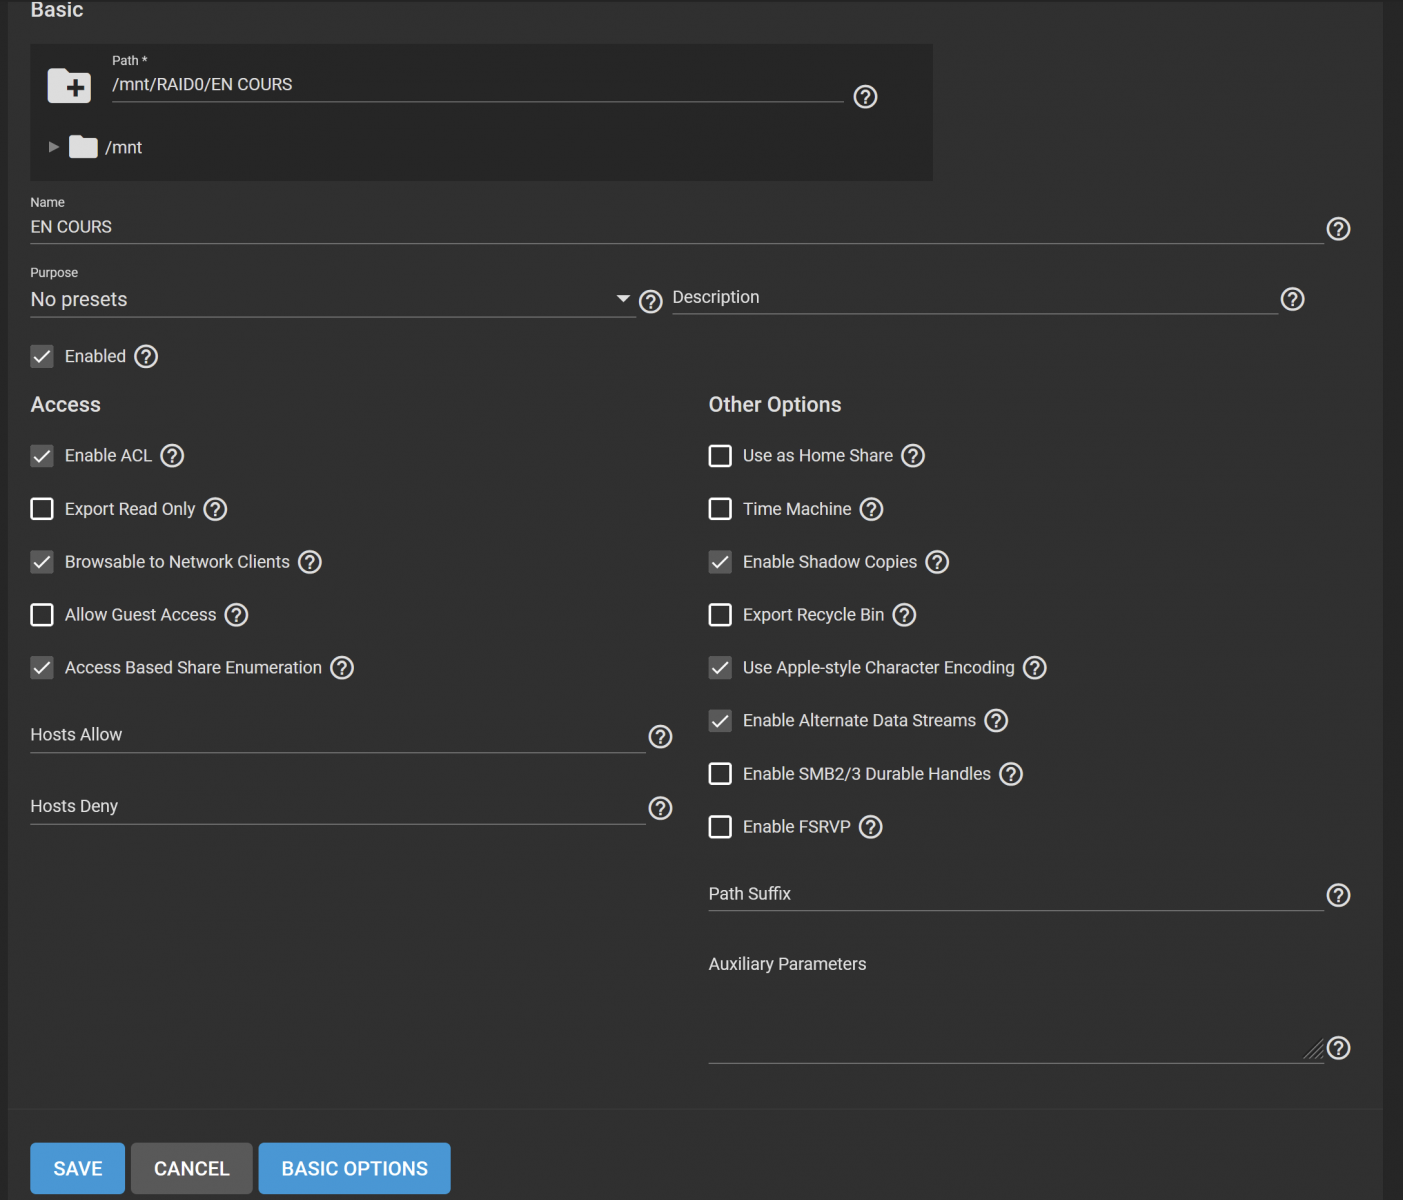Show help for Enable Alternate Data Streams

click(996, 721)
